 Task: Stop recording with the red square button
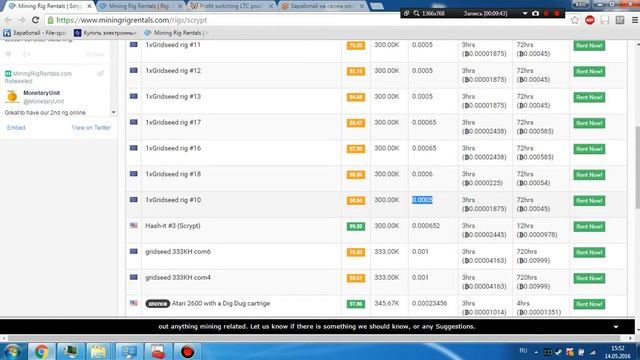tap(557, 13)
